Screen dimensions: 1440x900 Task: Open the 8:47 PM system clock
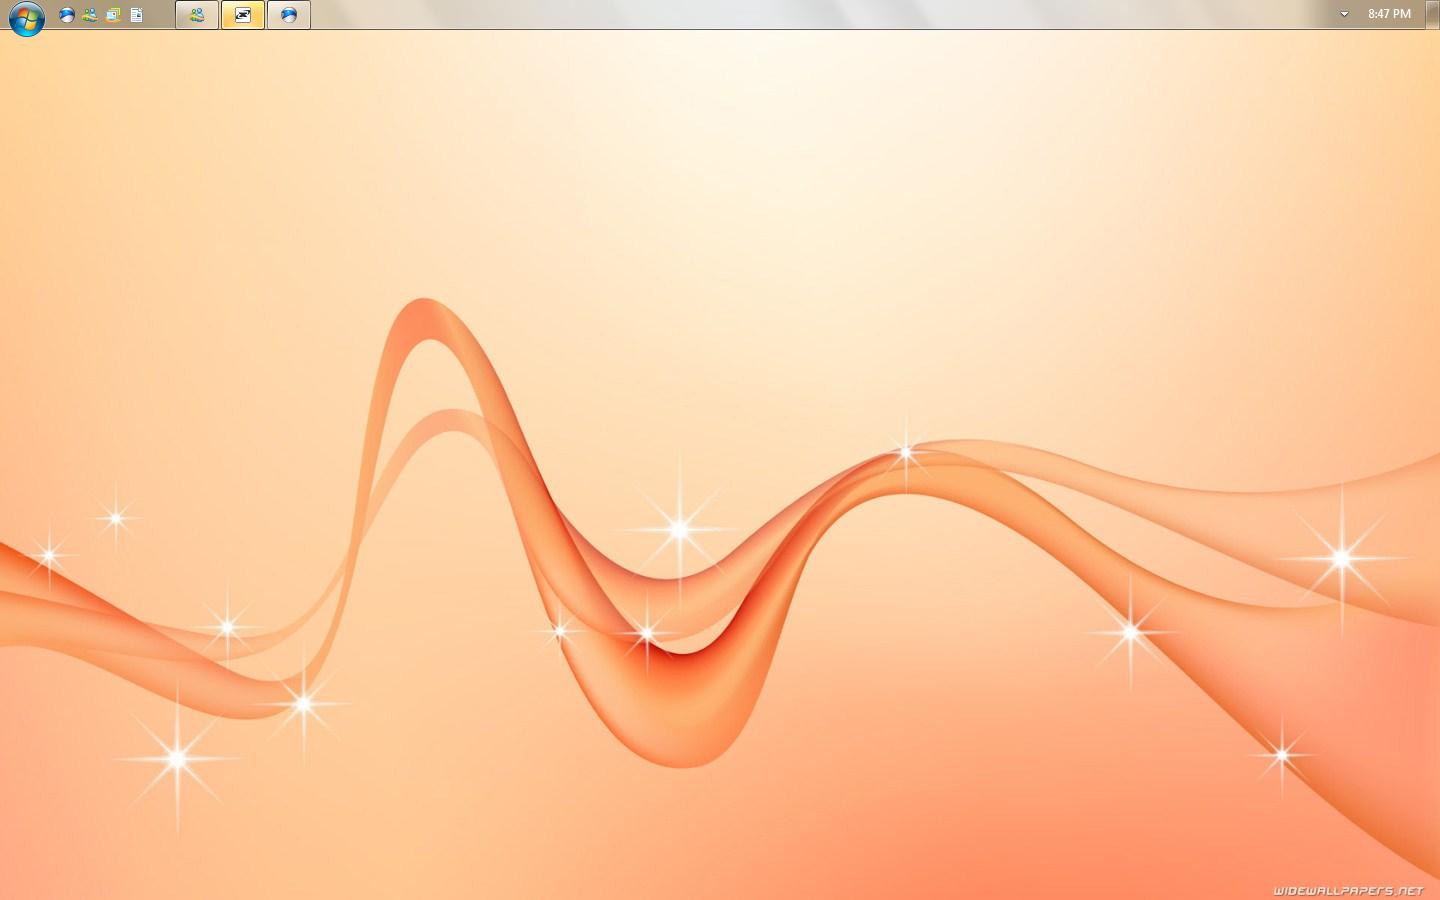1389,14
